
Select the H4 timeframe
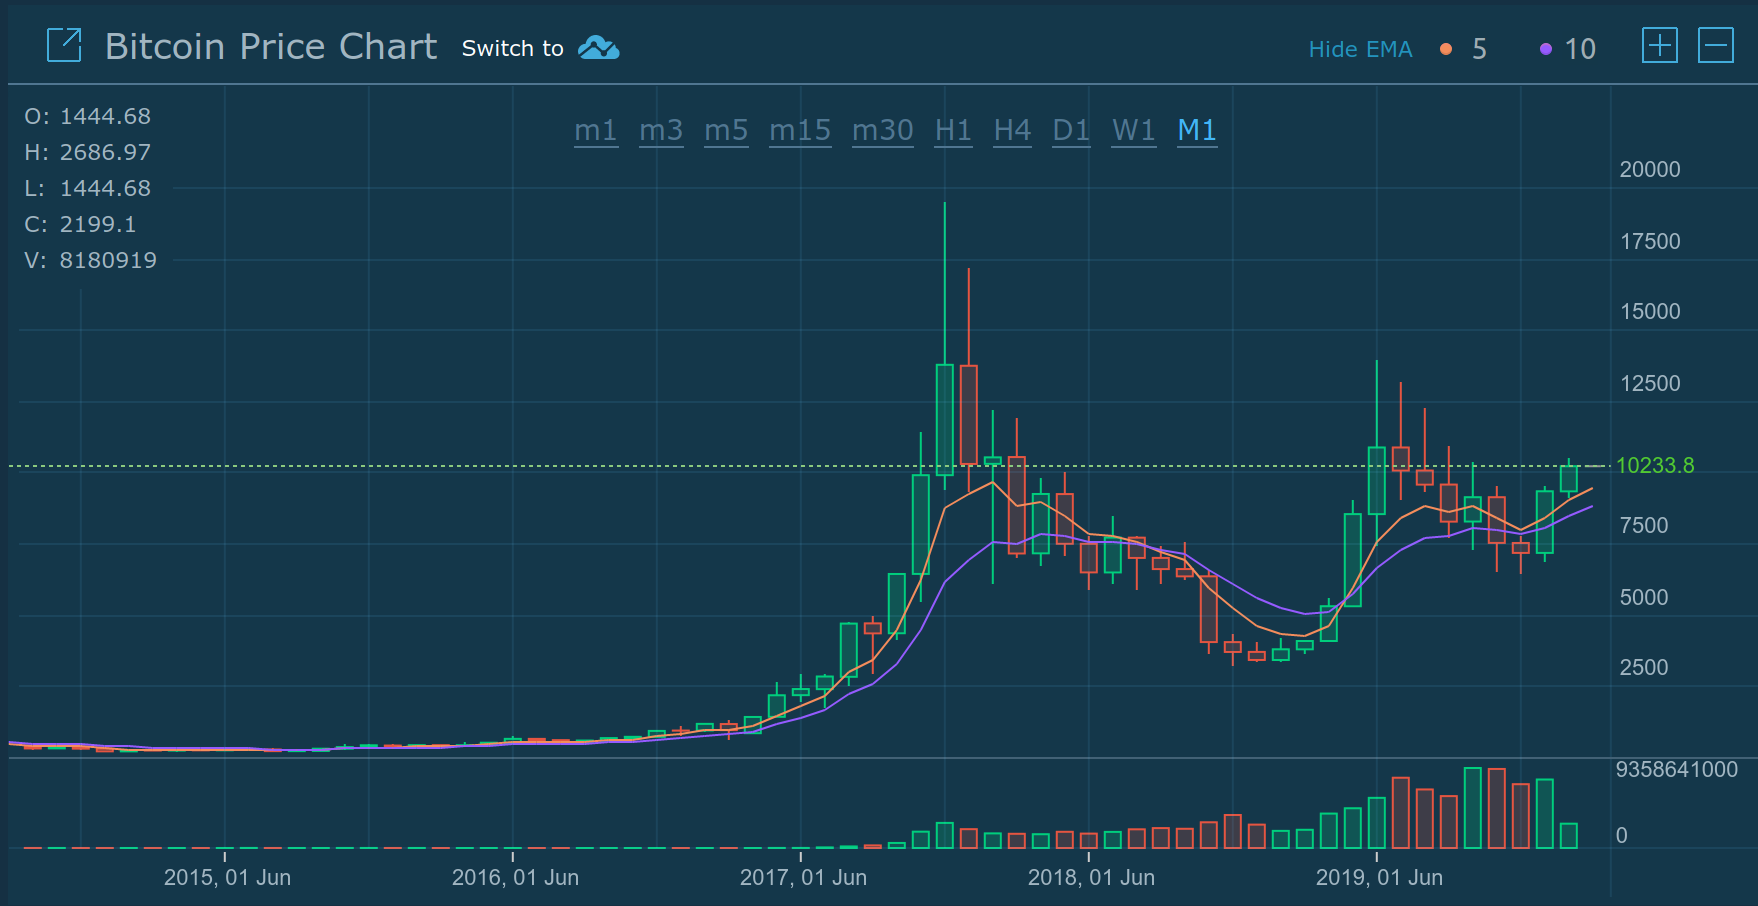1012,130
